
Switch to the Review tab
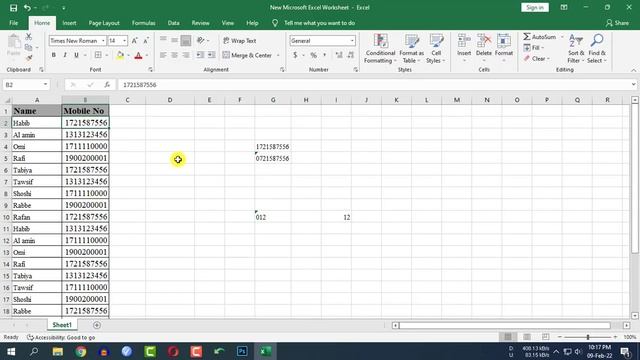(200, 23)
